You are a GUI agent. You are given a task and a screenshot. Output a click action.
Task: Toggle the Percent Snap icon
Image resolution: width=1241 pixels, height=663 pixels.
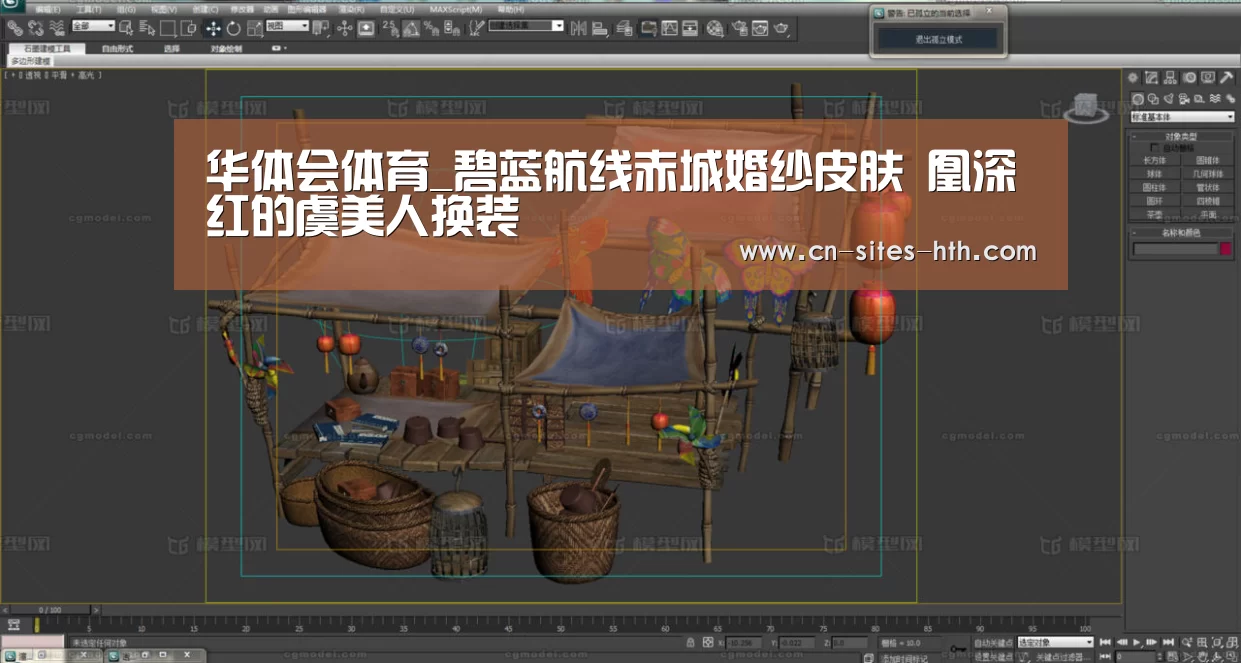[x=432, y=28]
